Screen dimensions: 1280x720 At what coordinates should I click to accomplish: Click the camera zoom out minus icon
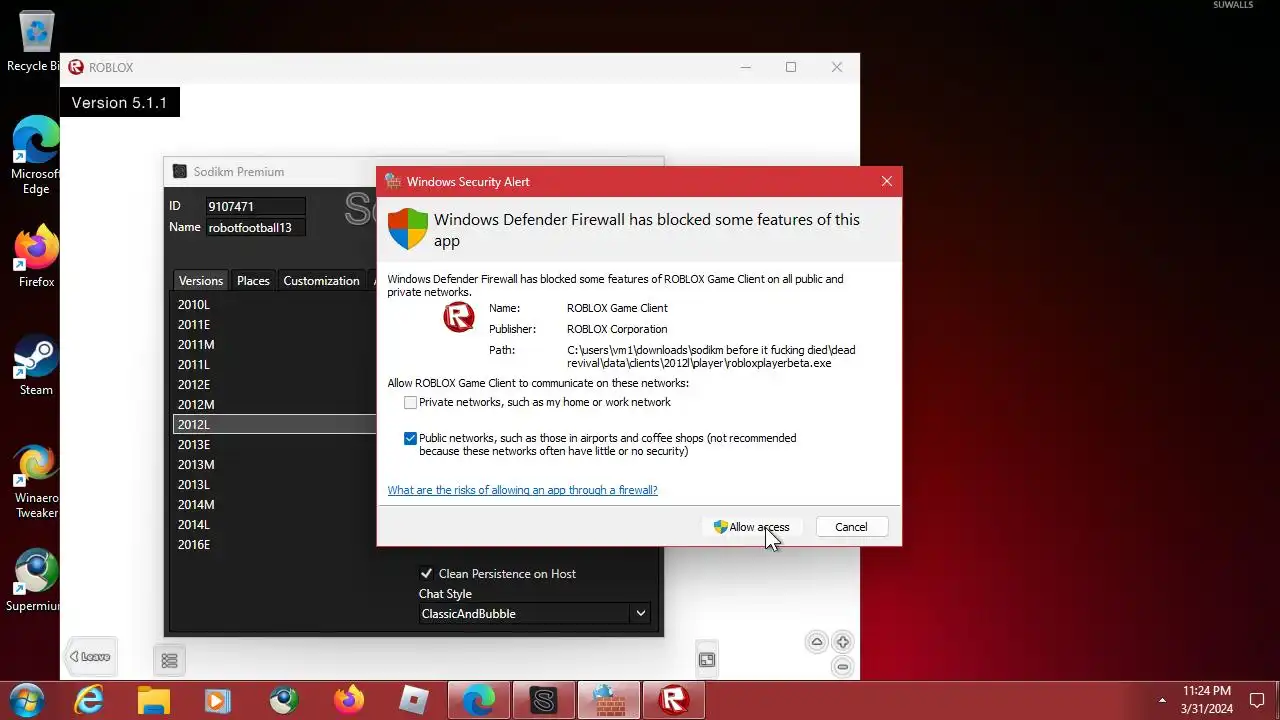coord(843,666)
